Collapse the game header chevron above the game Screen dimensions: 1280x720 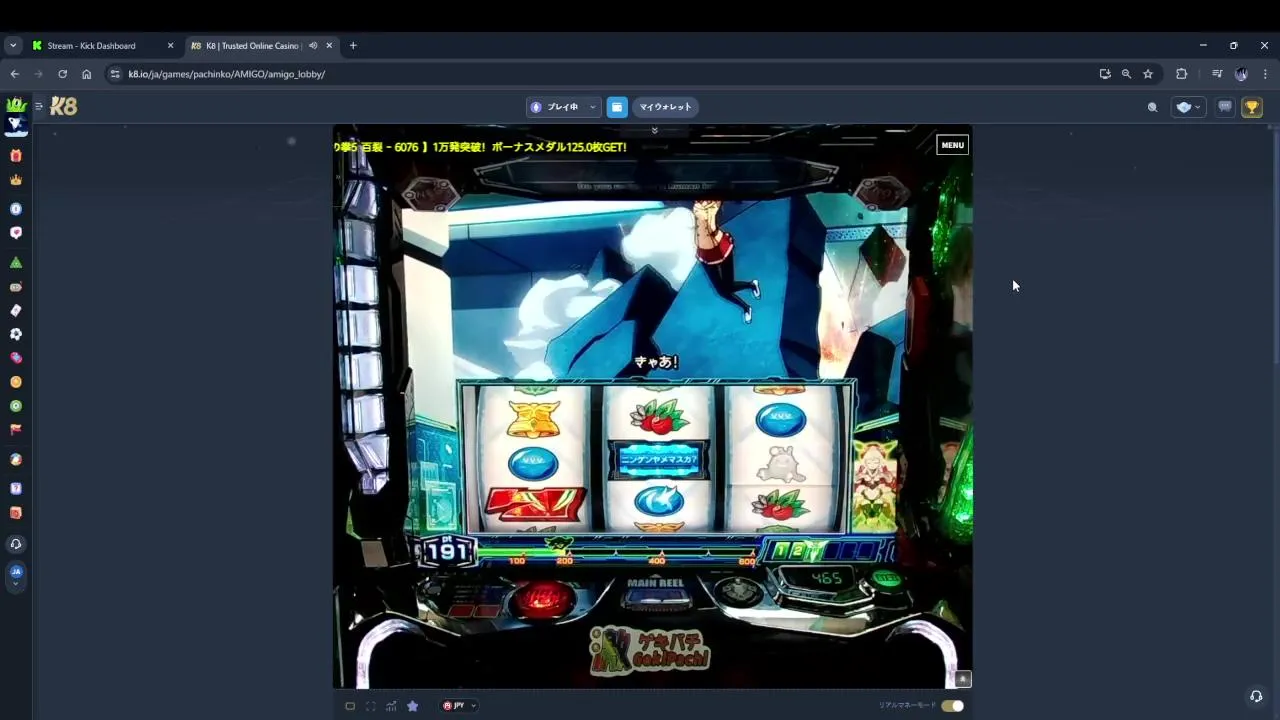[655, 130]
